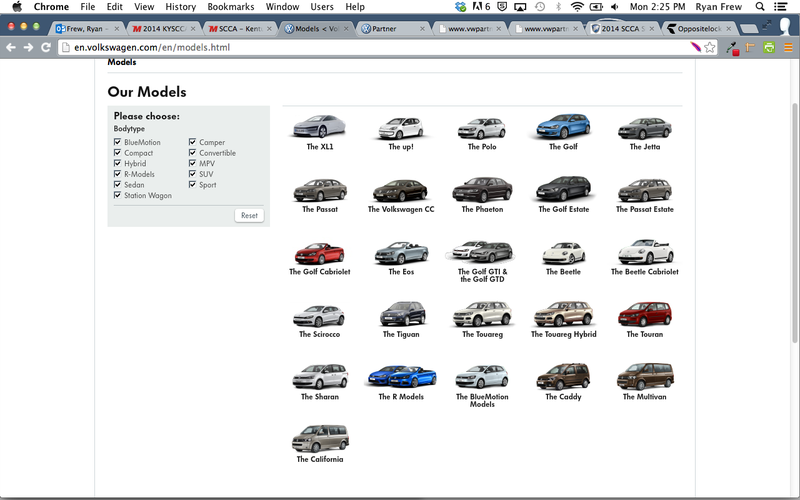Image resolution: width=800 pixels, height=500 pixels.
Task: Uncheck the R-Models filter
Action: 117,174
